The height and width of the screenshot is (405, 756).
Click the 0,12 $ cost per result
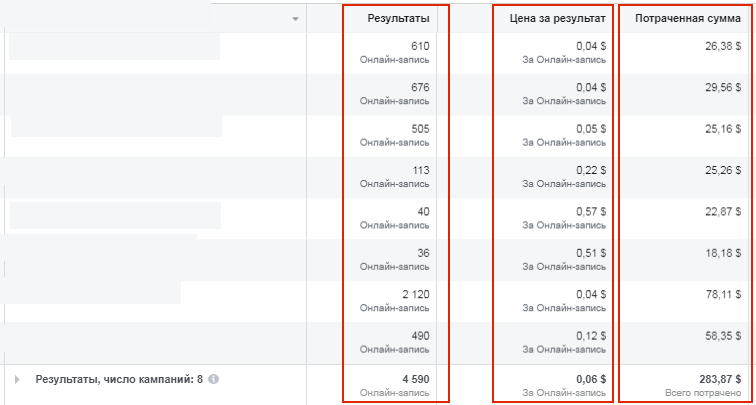pos(591,336)
